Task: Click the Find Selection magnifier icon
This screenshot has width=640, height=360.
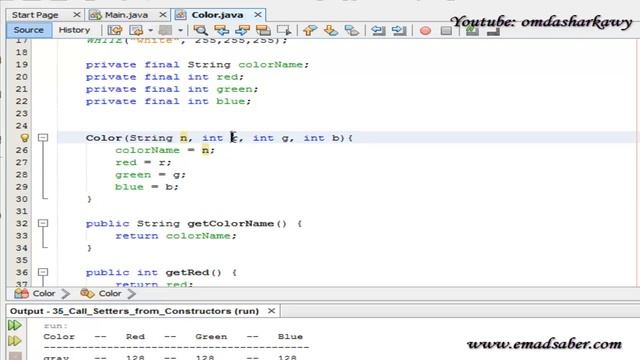Action: pos(200,30)
